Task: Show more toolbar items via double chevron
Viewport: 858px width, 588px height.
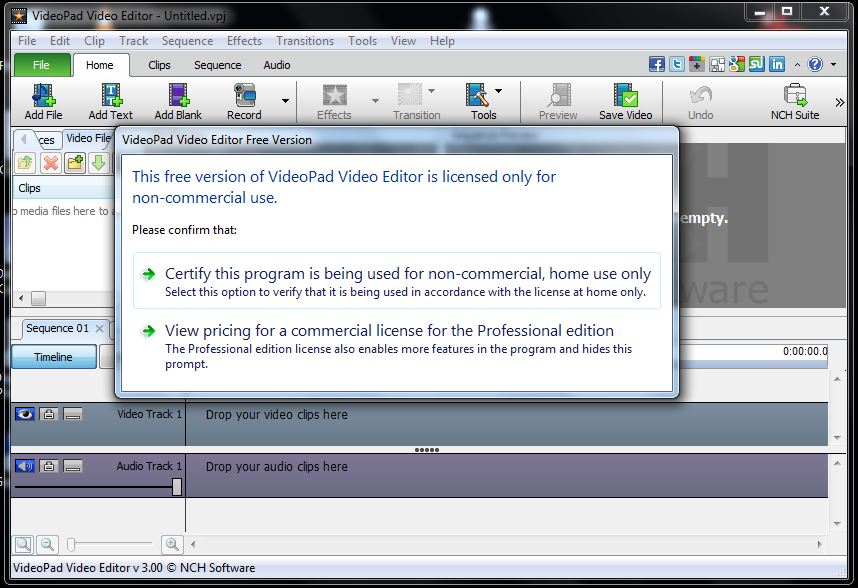Action: click(839, 102)
